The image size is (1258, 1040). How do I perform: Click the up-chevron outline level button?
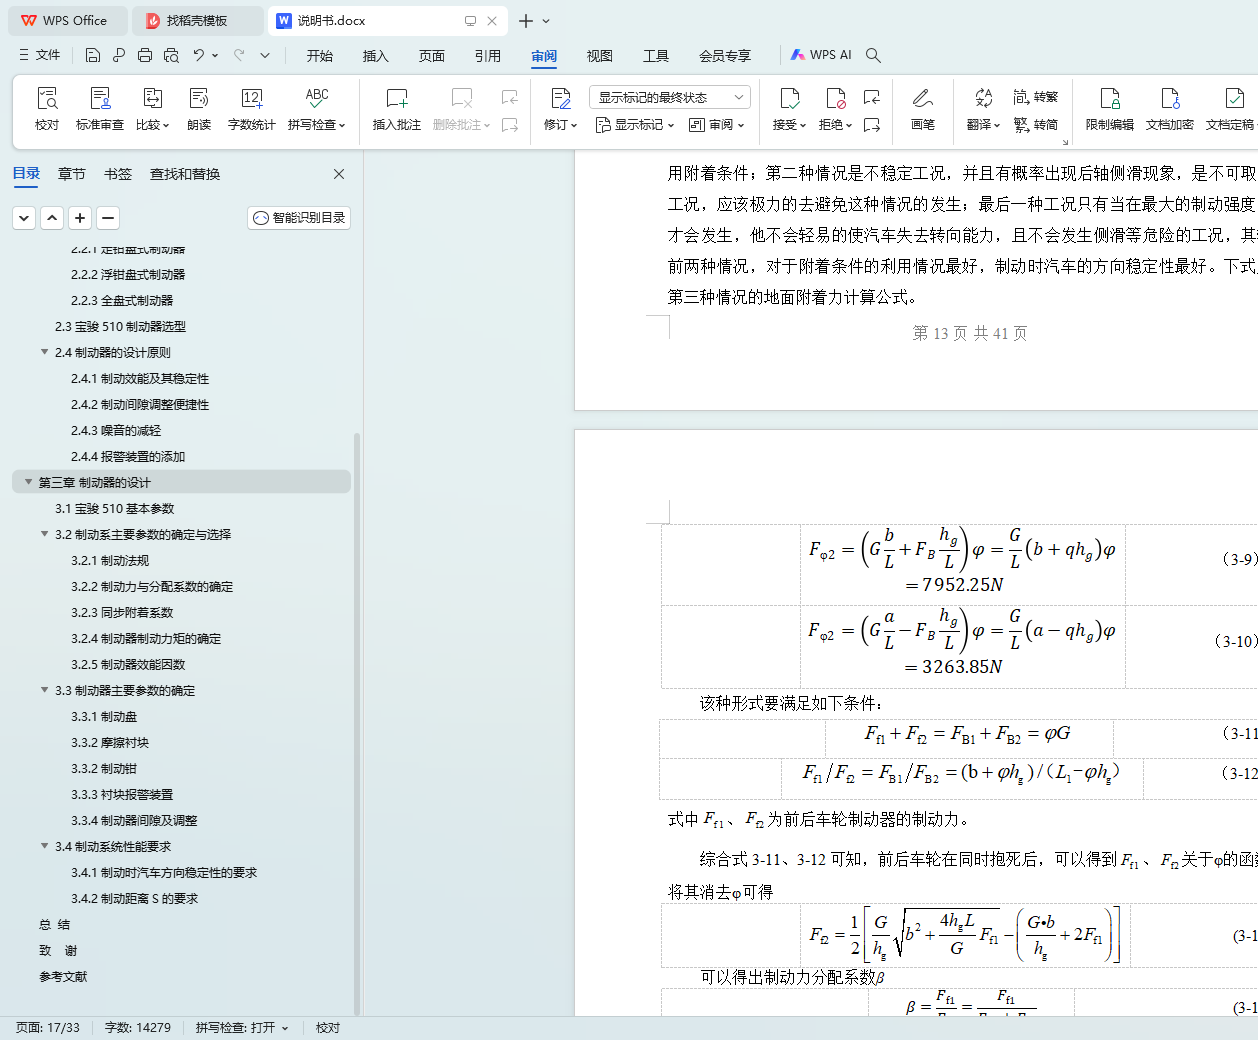click(x=52, y=217)
